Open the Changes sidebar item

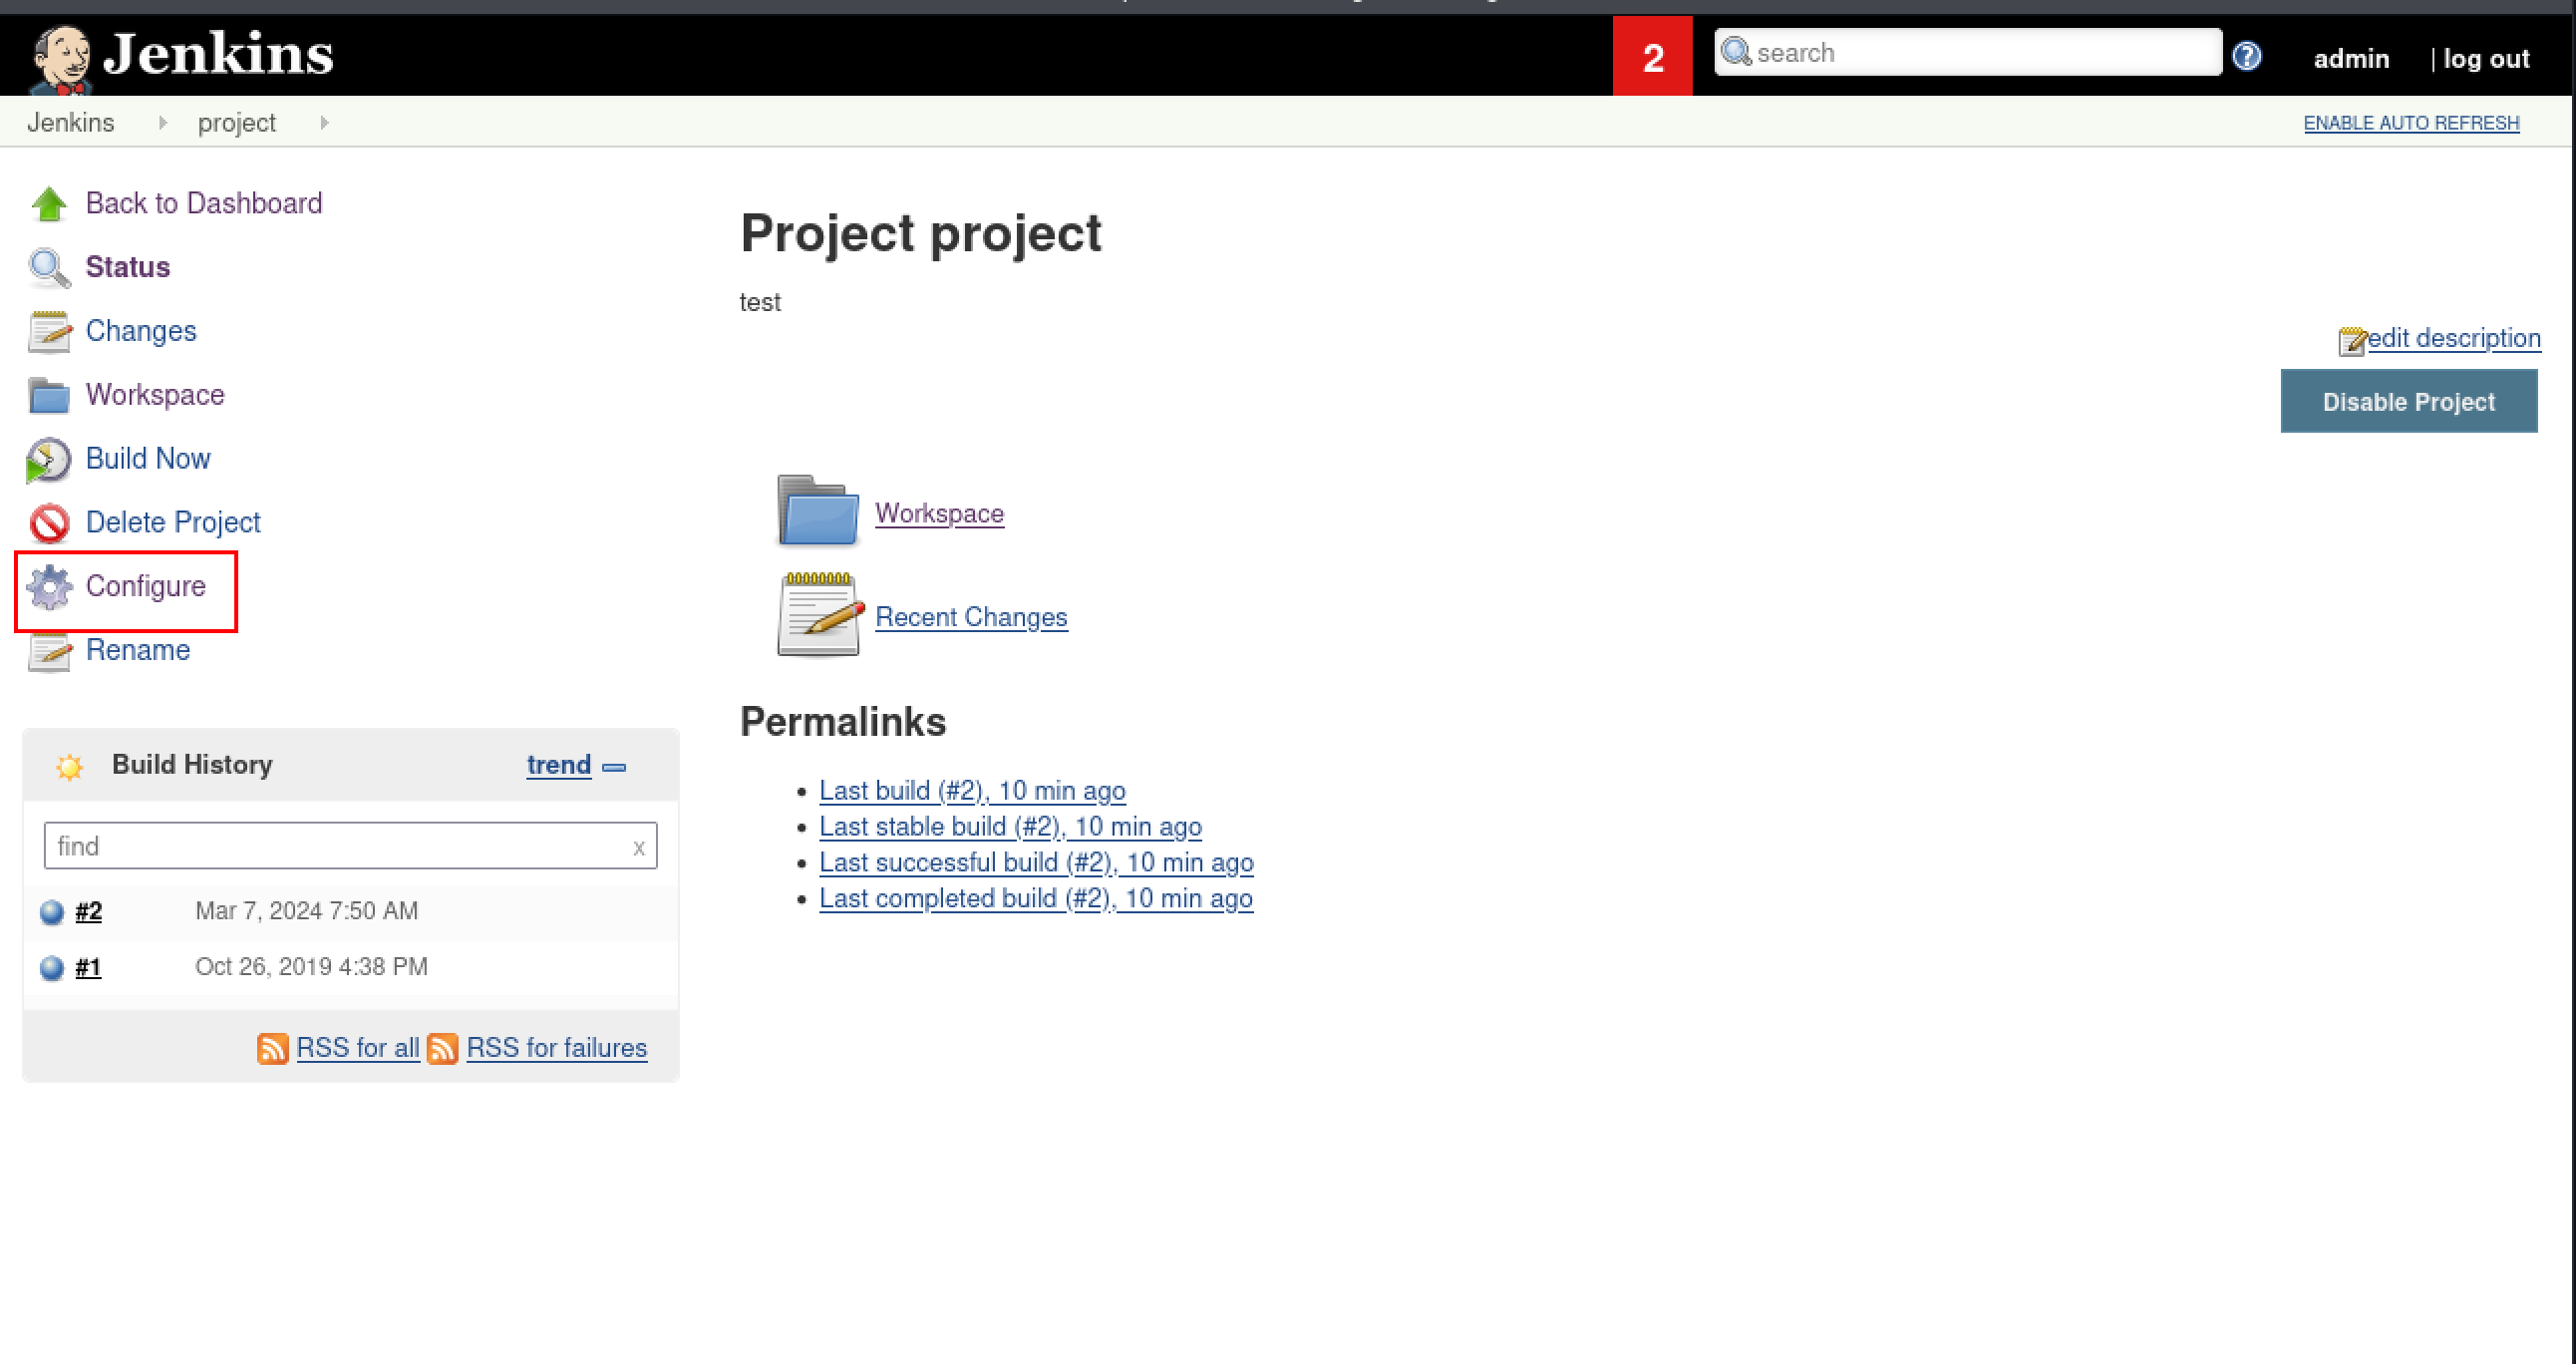click(140, 331)
